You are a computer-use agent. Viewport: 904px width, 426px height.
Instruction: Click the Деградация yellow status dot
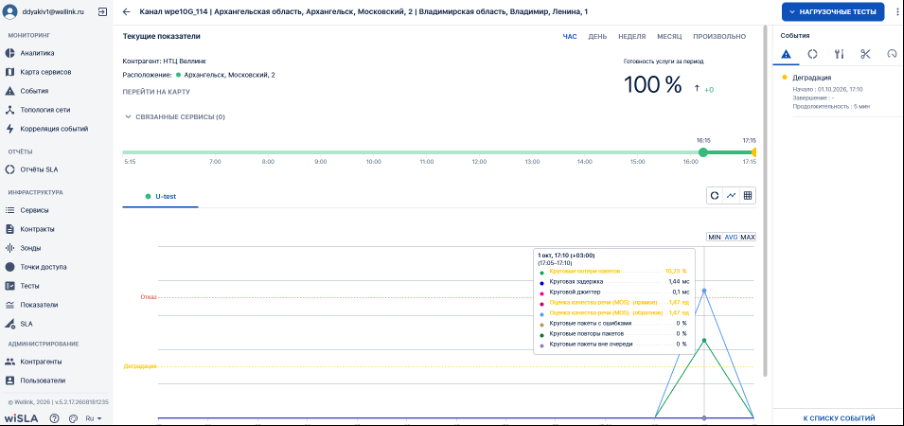pyautogui.click(x=785, y=77)
